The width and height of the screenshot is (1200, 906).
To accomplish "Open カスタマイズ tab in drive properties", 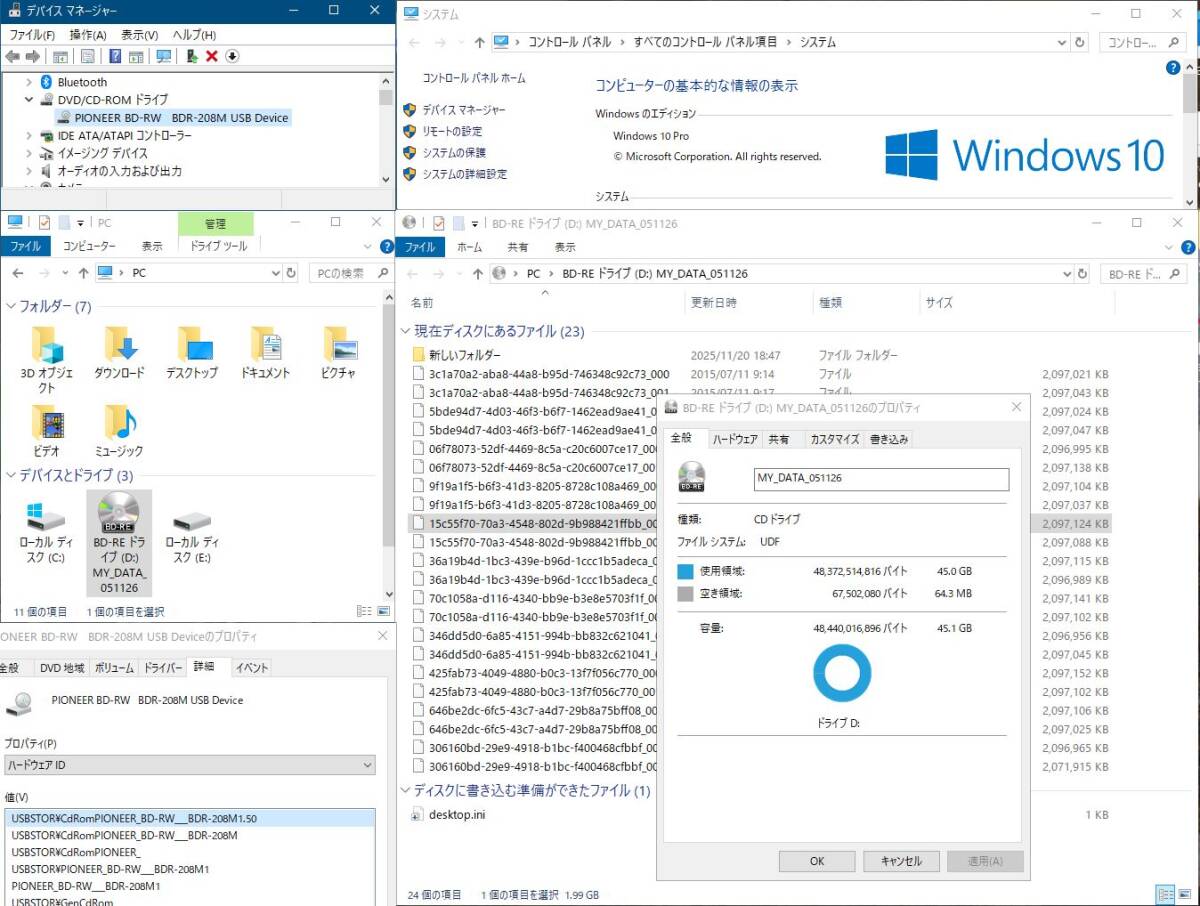I will tap(834, 439).
